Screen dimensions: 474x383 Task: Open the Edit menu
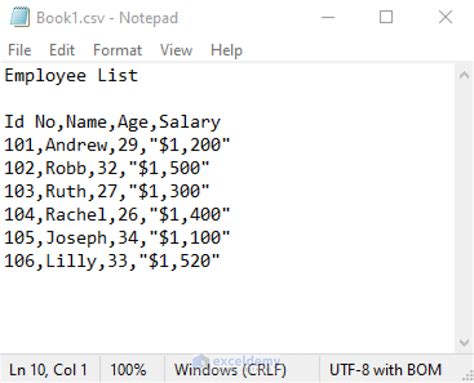point(62,50)
